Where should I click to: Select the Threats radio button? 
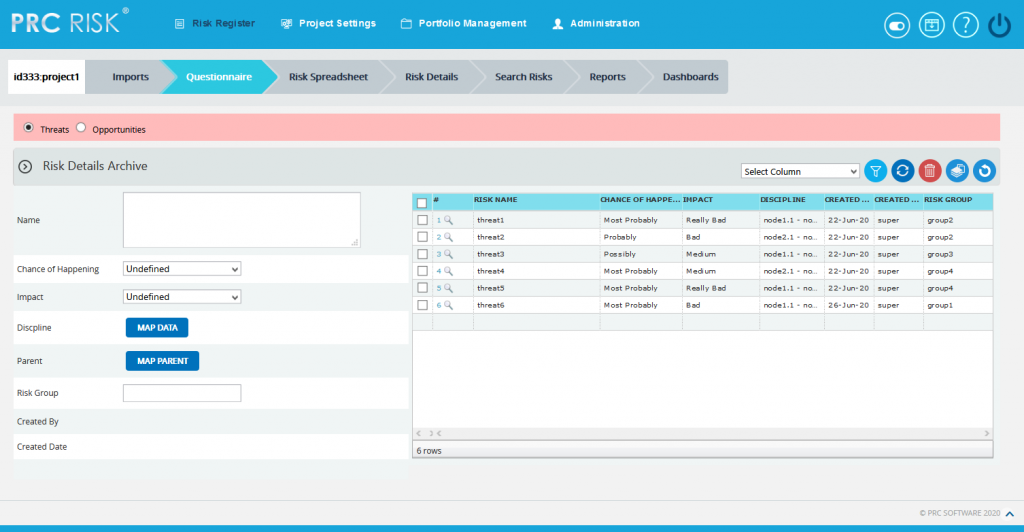click(29, 127)
